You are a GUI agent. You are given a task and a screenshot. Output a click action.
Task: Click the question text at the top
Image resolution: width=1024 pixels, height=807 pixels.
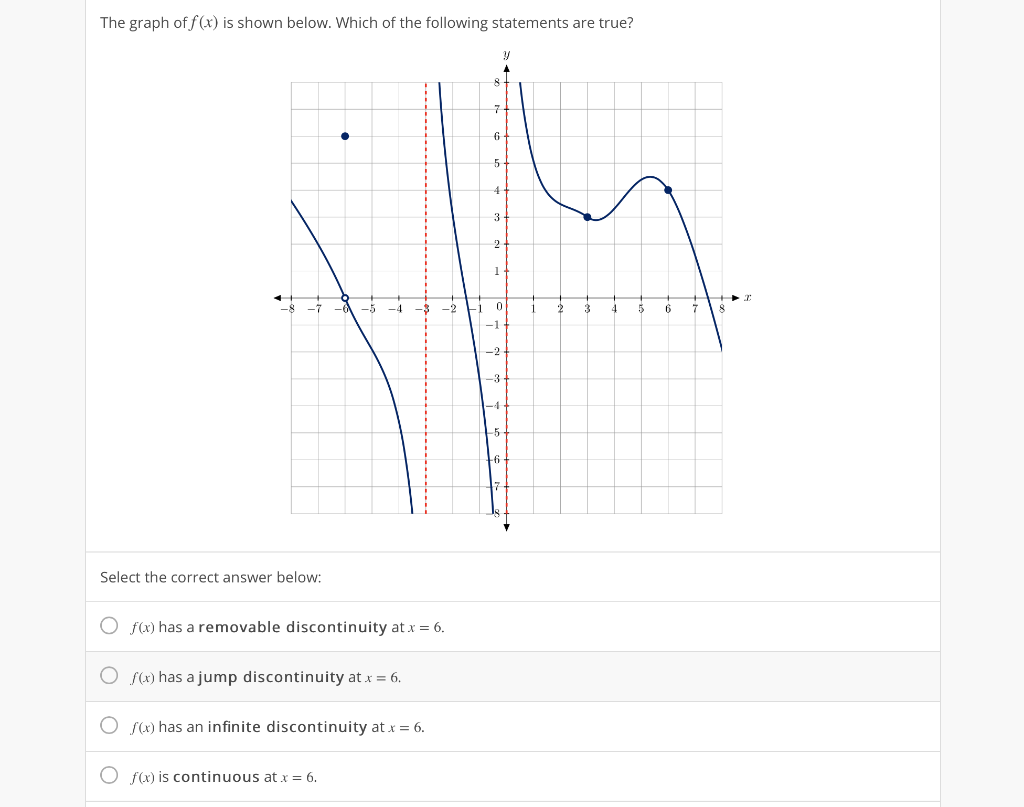coord(365,22)
